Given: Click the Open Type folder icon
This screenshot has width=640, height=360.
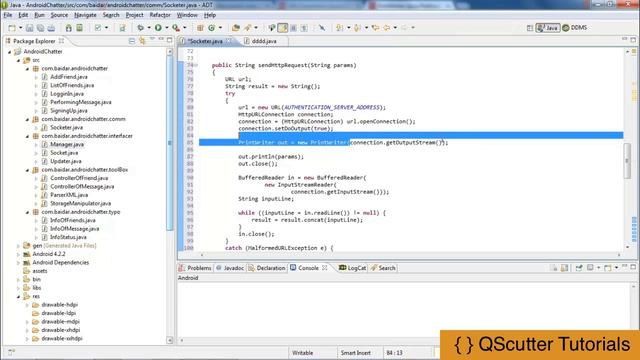Looking at the screenshot, I should (236, 28).
